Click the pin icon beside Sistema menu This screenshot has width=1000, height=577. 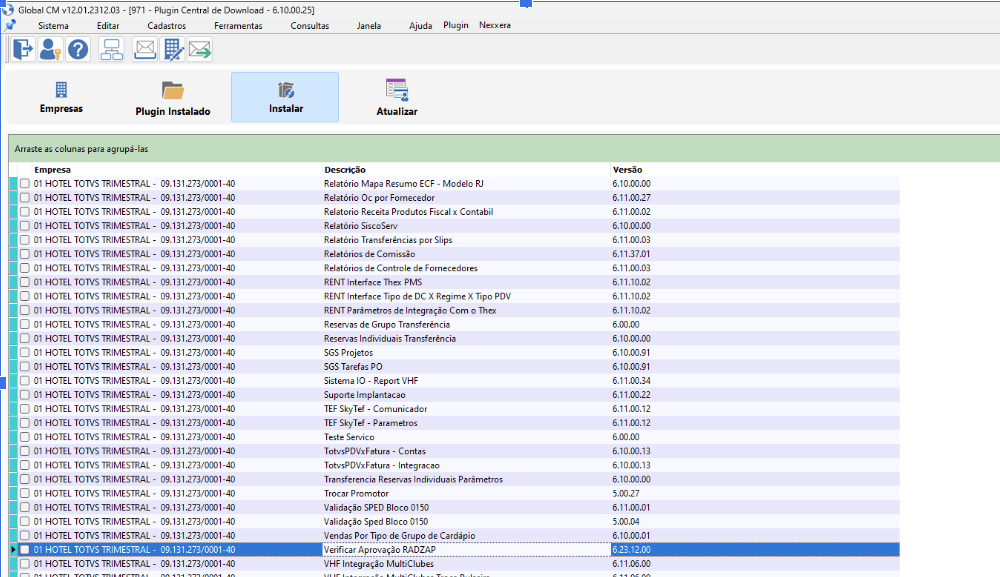tap(10, 26)
